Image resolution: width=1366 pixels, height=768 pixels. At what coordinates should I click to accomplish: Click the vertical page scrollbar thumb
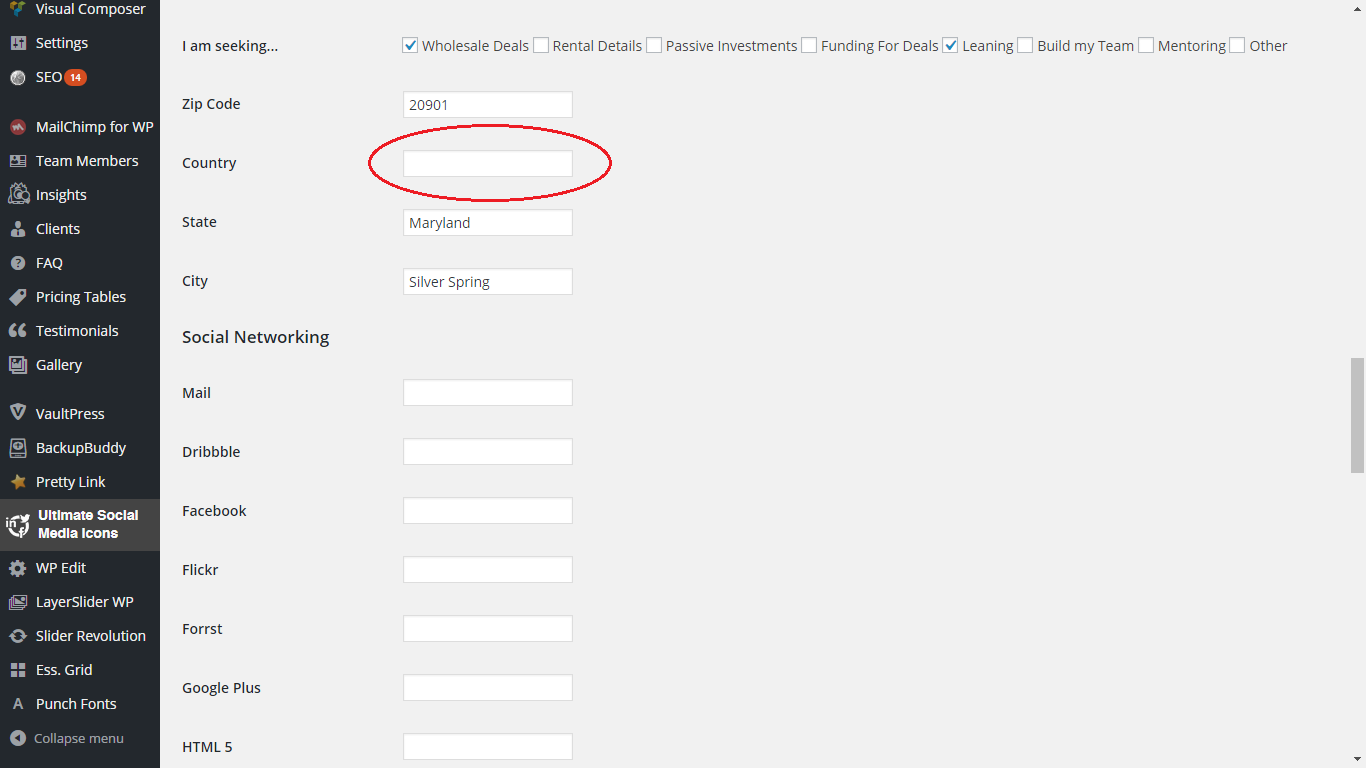[x=1357, y=414]
